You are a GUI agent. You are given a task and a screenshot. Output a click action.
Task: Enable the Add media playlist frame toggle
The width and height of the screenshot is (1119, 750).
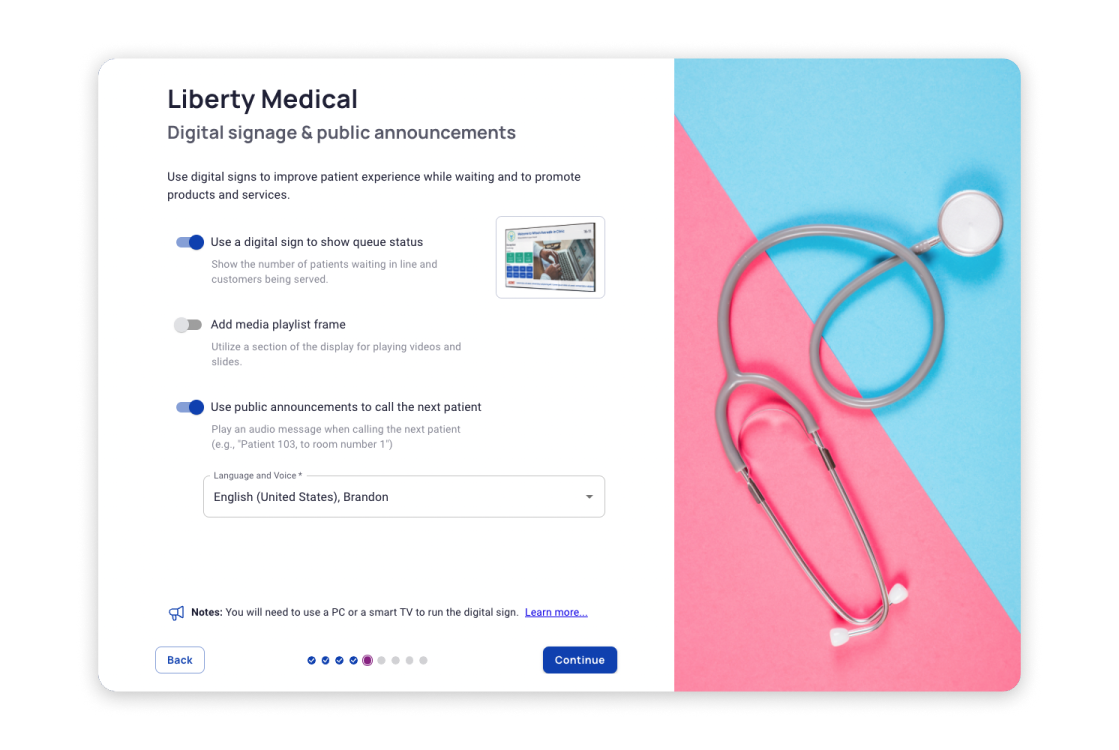click(x=188, y=325)
